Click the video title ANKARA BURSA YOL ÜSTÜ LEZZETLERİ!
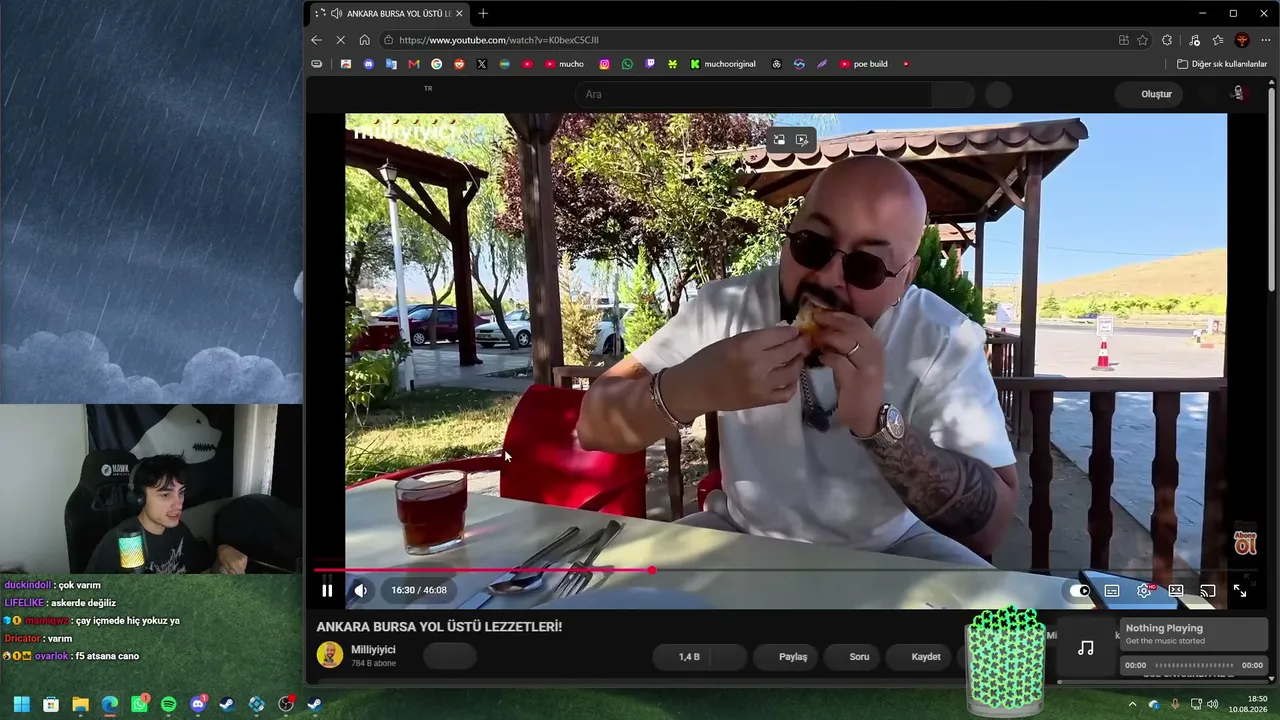The width and height of the screenshot is (1280, 720). coord(439,627)
